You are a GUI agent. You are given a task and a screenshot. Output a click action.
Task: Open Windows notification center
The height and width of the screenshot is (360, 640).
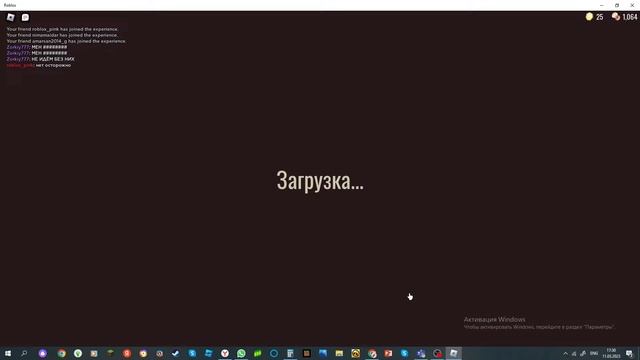pyautogui.click(x=629, y=353)
